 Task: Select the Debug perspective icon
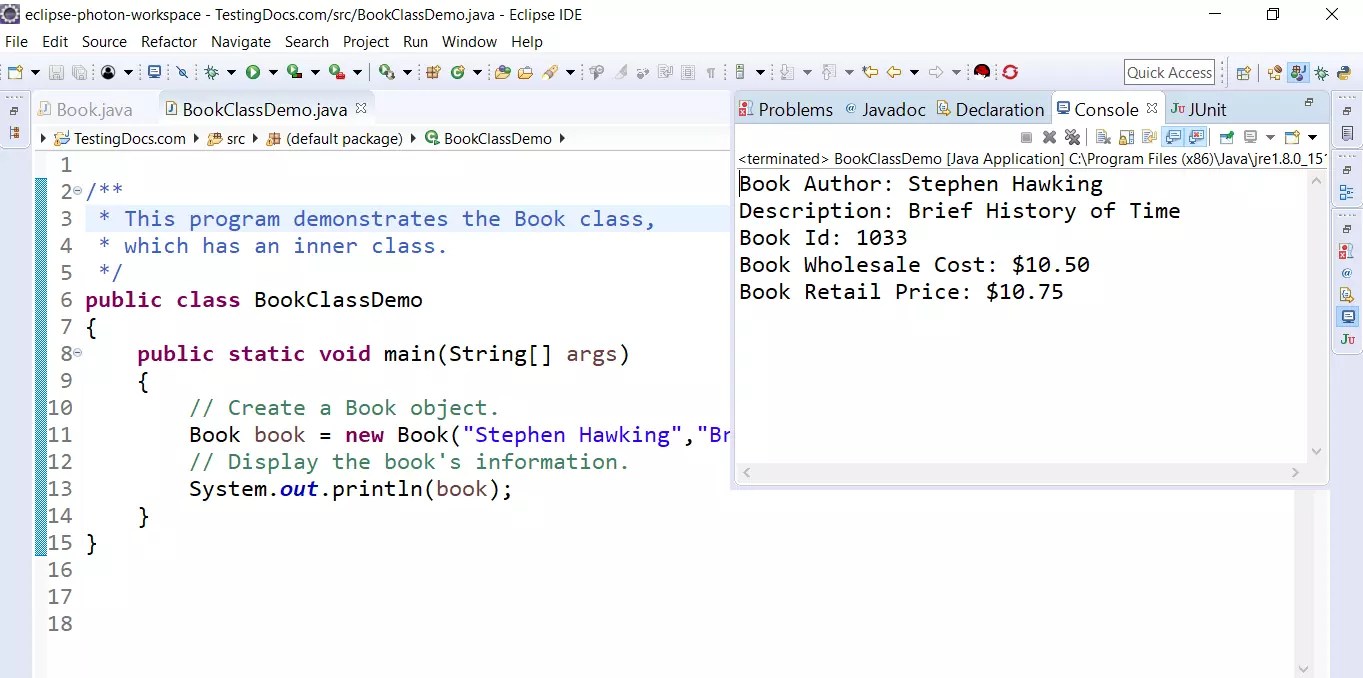pyautogui.click(x=1321, y=72)
